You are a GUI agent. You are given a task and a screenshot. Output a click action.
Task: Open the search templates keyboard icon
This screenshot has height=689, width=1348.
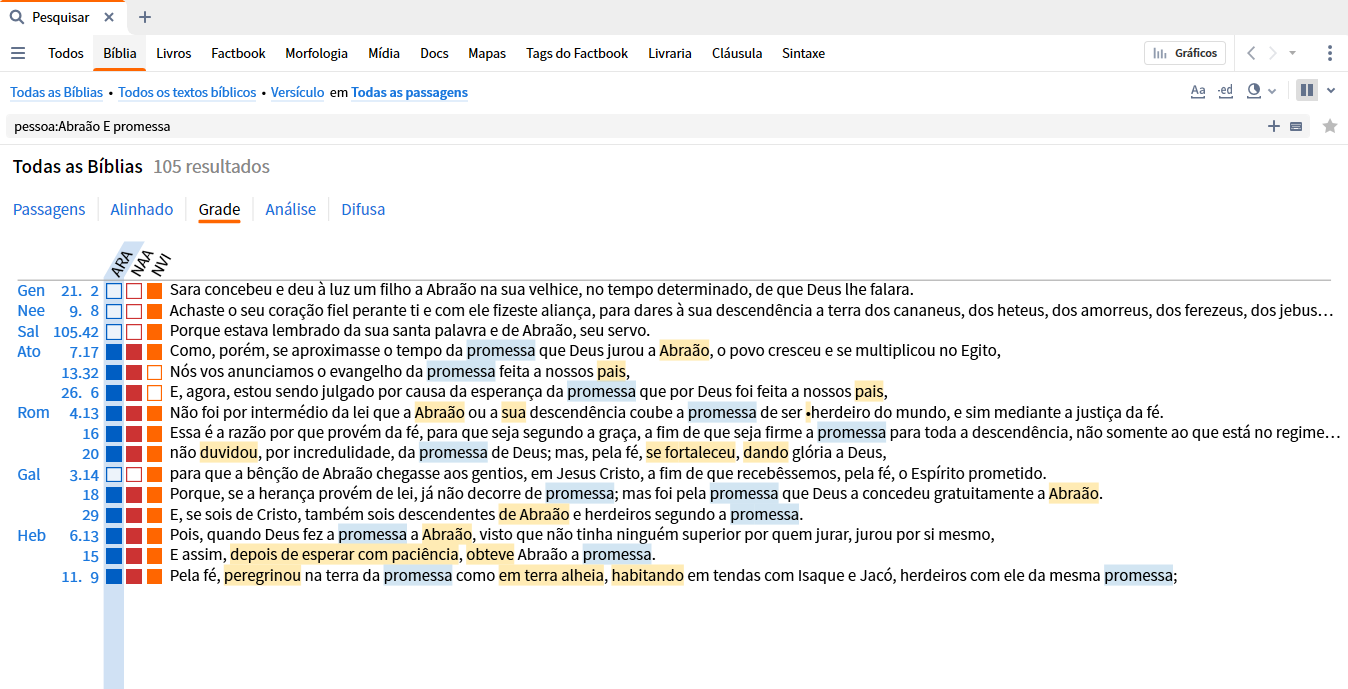(1296, 126)
